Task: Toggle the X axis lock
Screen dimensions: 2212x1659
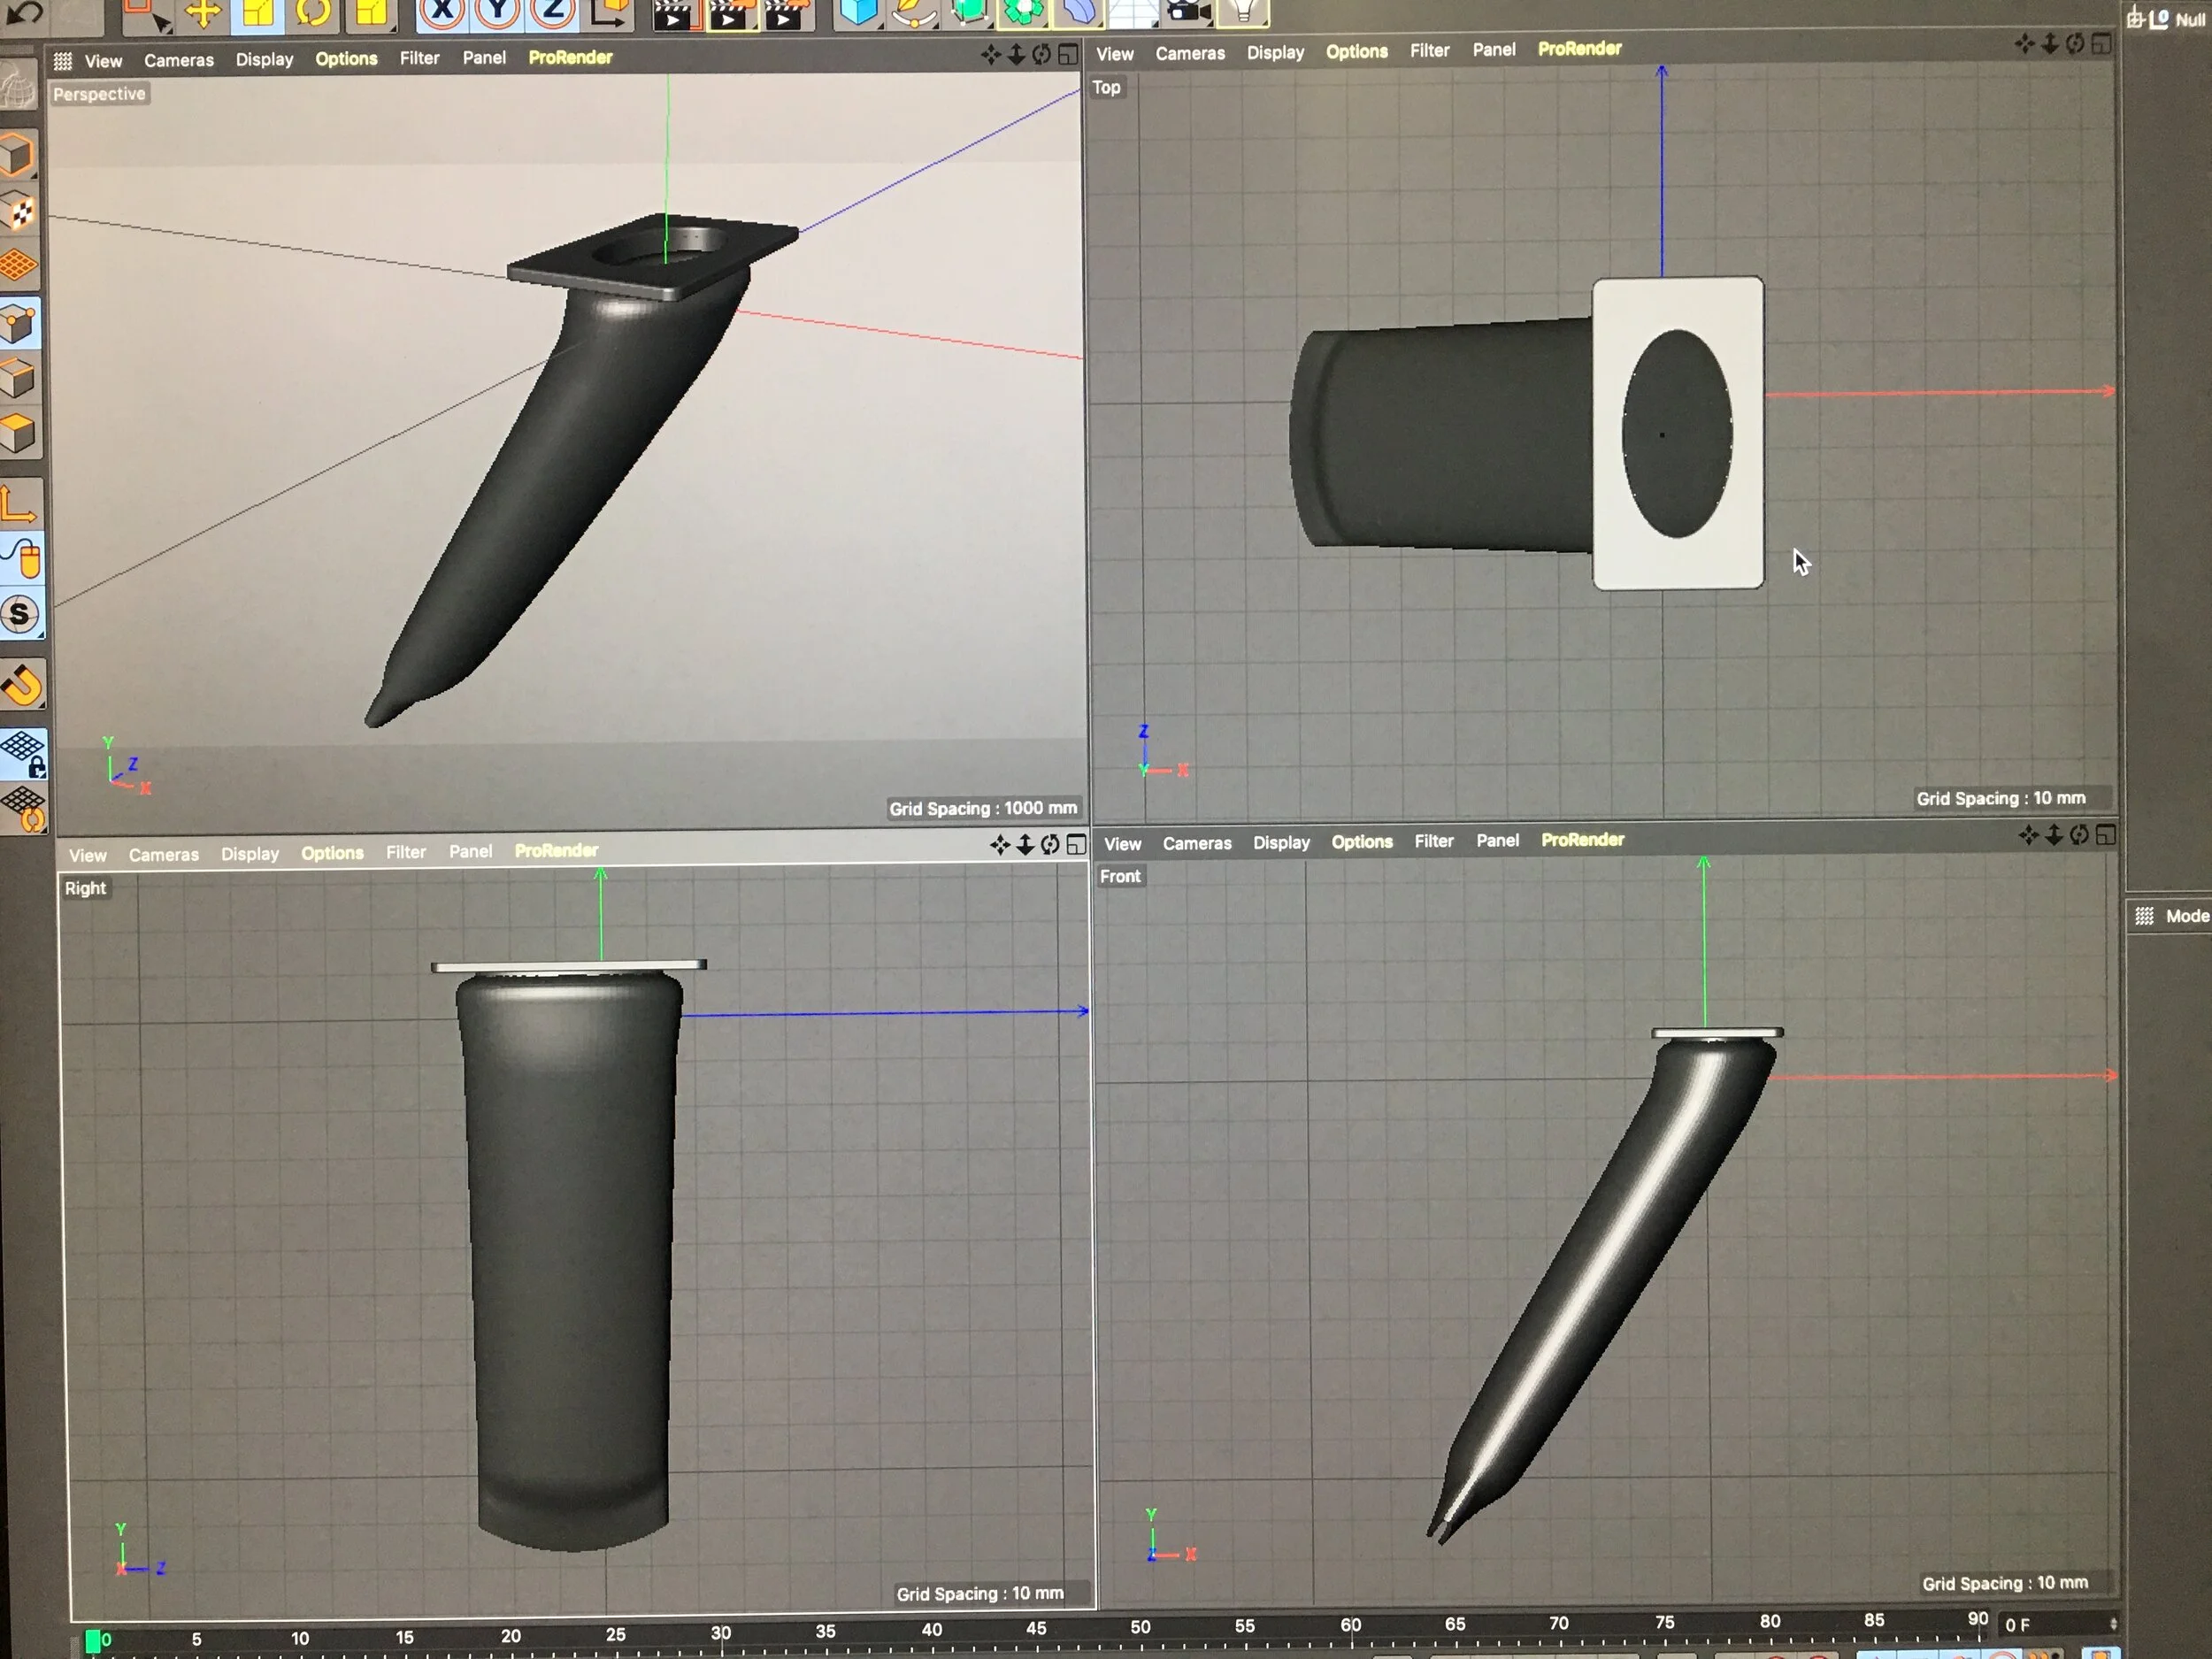Action: 441,12
